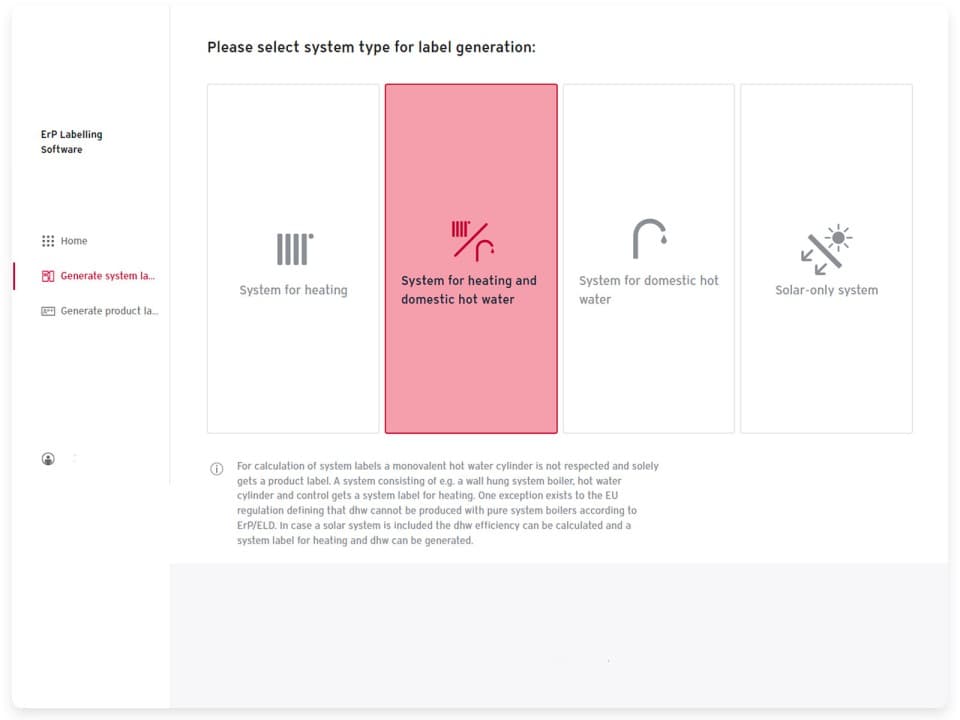Viewport: 960px width, 720px height.
Task: Open the Generate system label menu item
Action: (108, 276)
